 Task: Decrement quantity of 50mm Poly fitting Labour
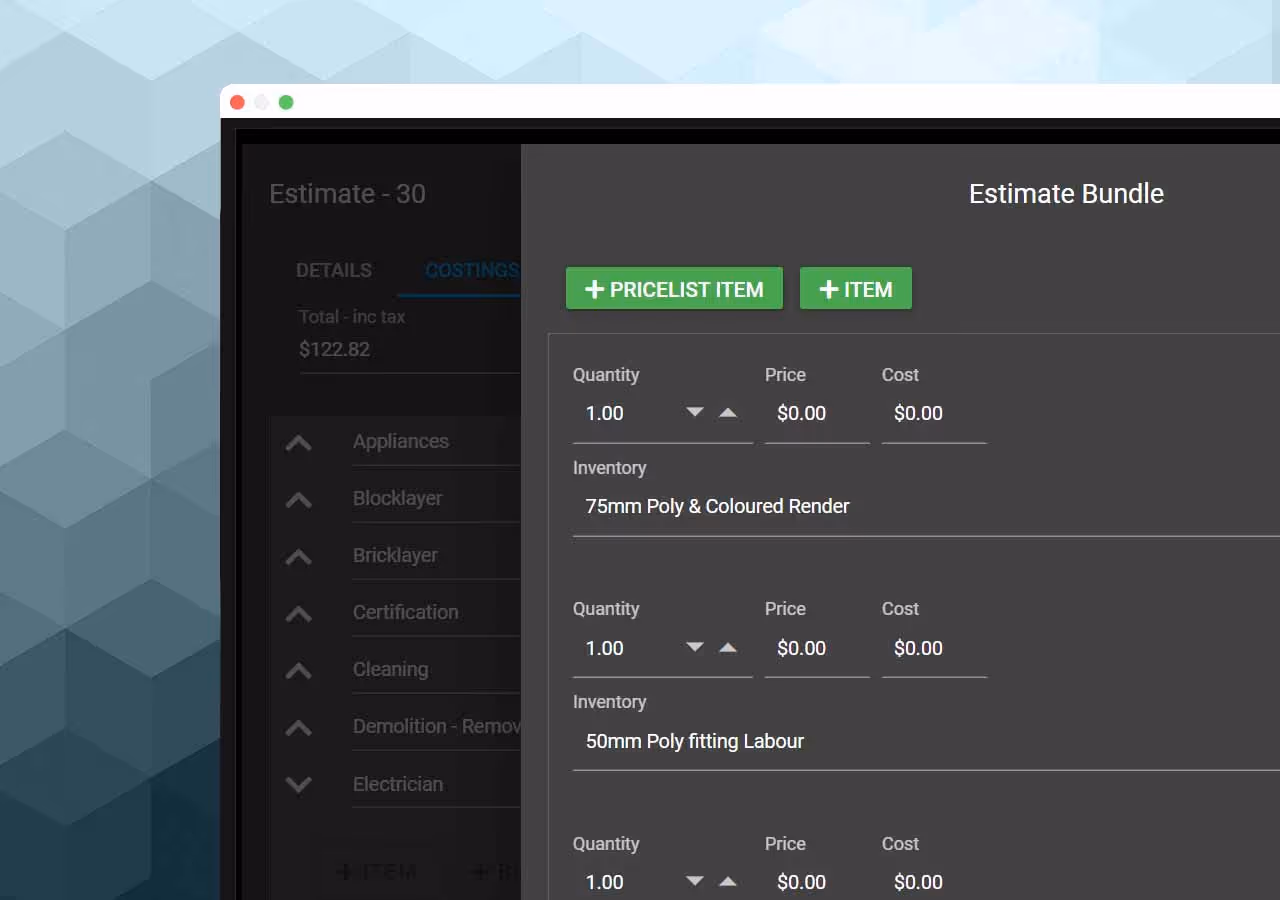[695, 646]
